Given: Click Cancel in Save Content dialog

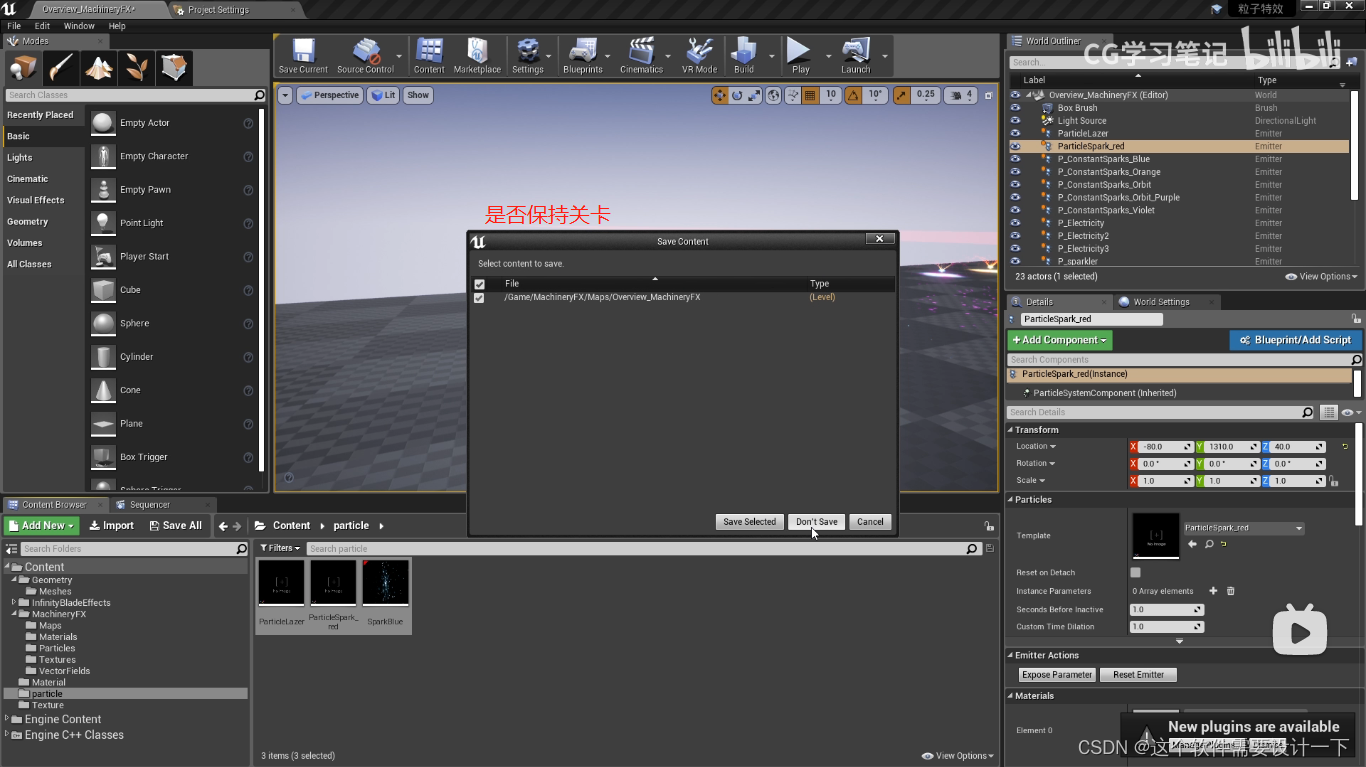Looking at the screenshot, I should (x=870, y=522).
